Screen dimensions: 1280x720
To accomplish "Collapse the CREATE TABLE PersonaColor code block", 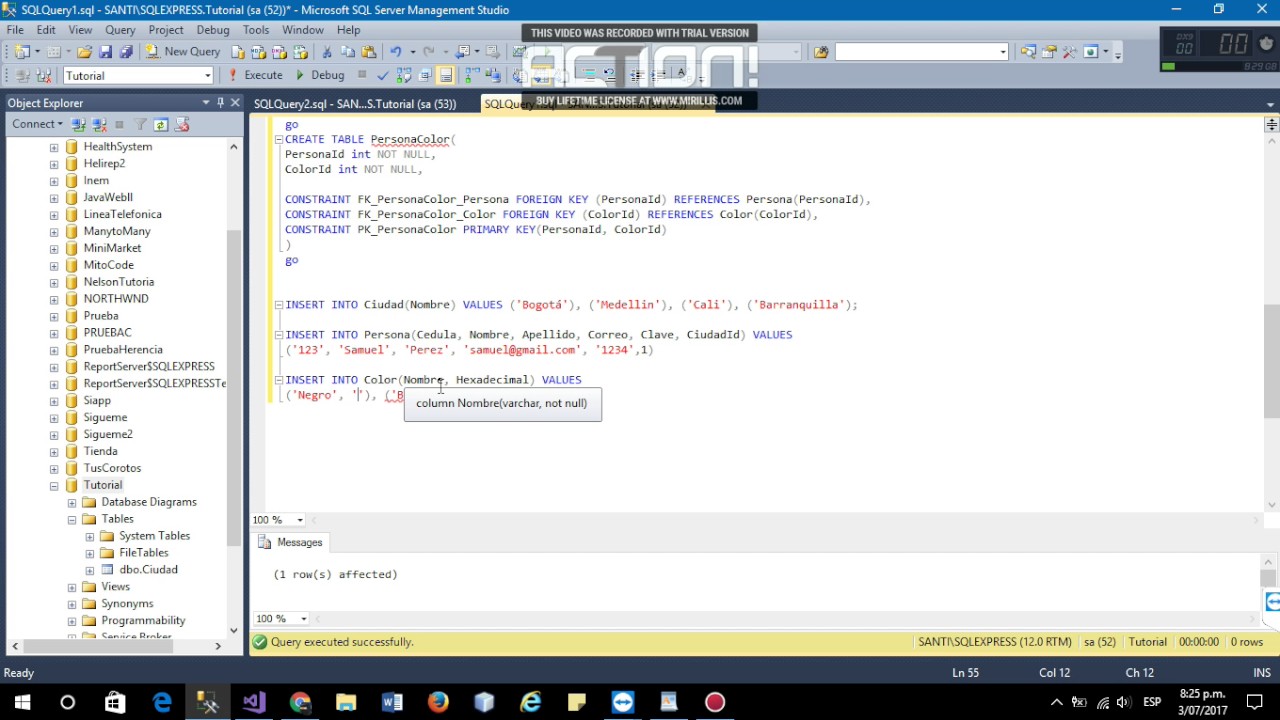I will 278,140.
